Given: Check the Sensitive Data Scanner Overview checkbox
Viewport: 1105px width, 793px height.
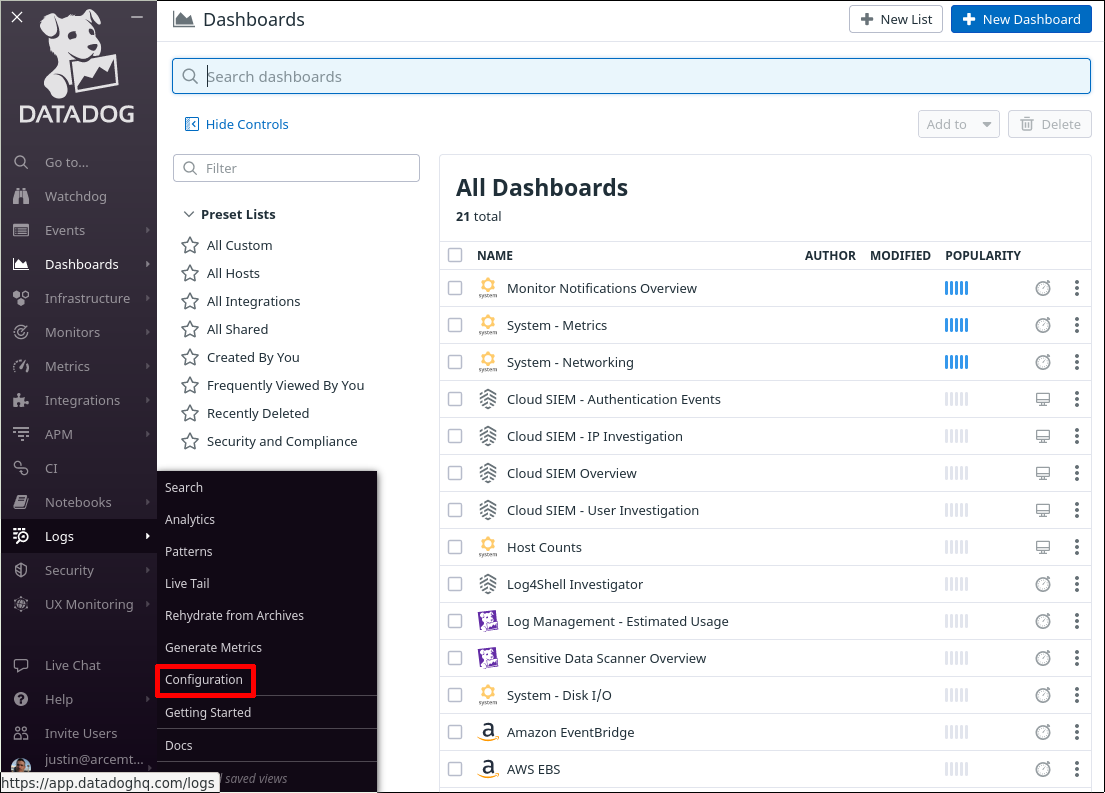Looking at the screenshot, I should pyautogui.click(x=455, y=658).
